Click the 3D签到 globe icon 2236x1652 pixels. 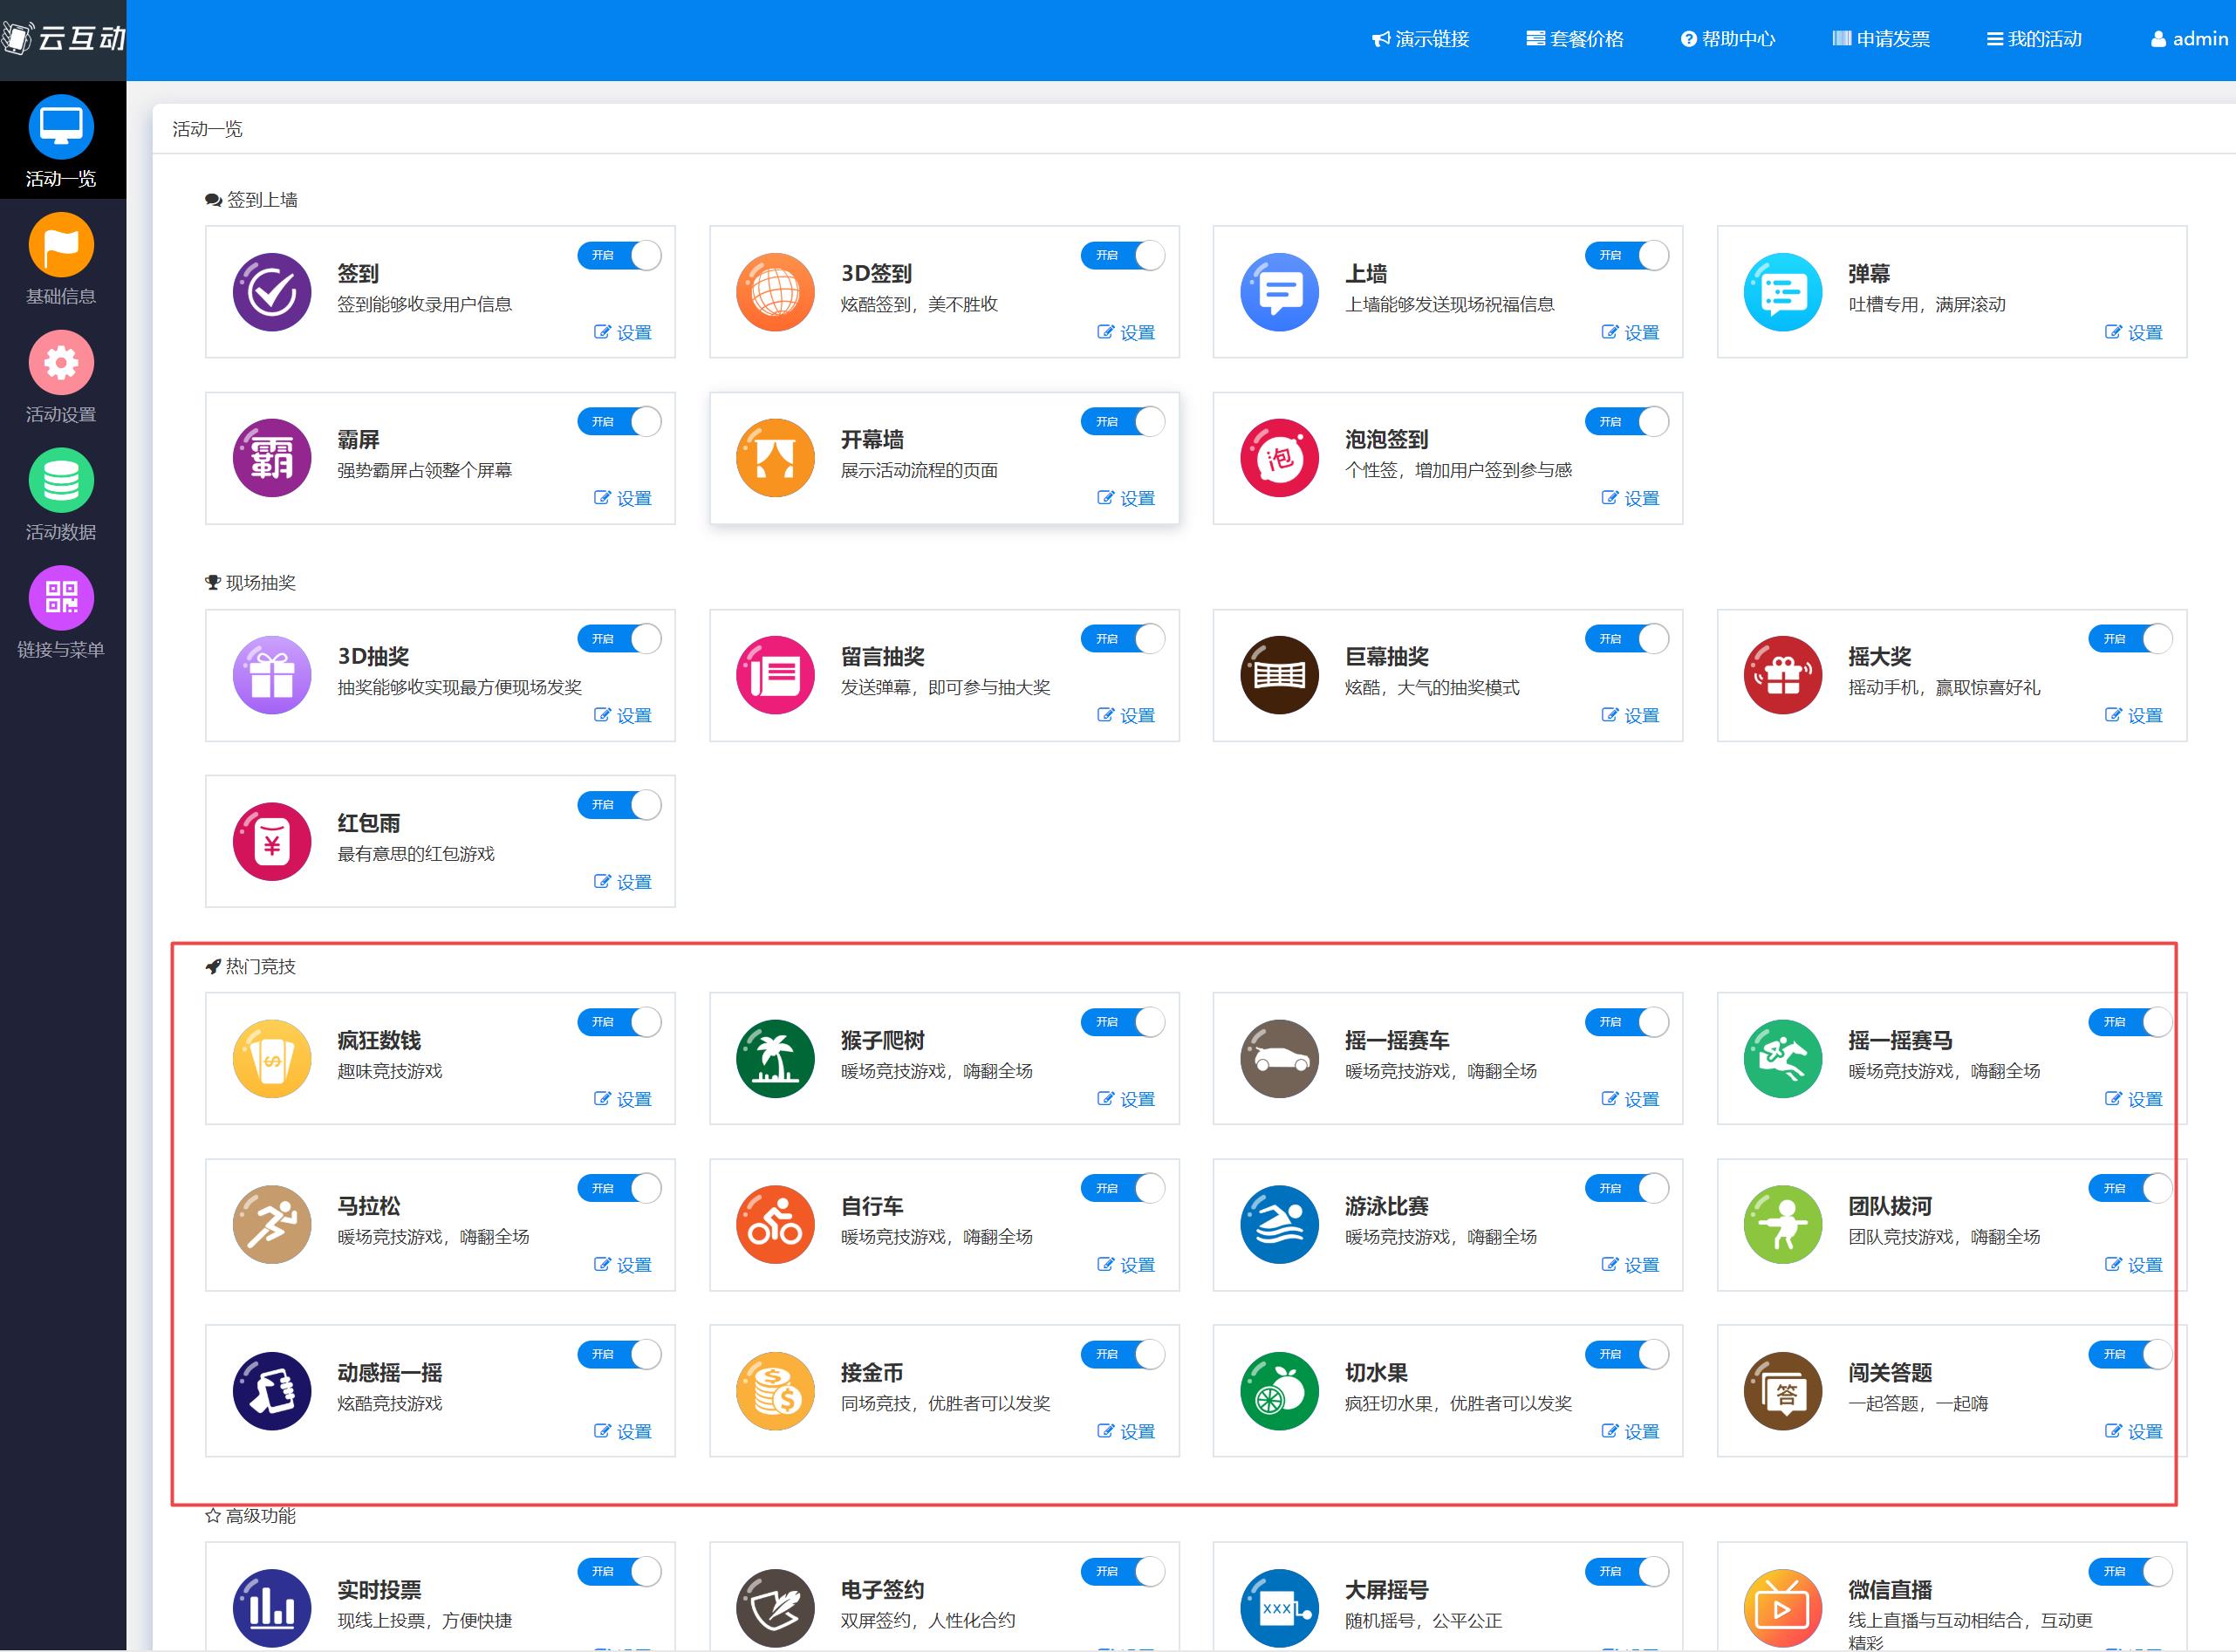point(775,292)
